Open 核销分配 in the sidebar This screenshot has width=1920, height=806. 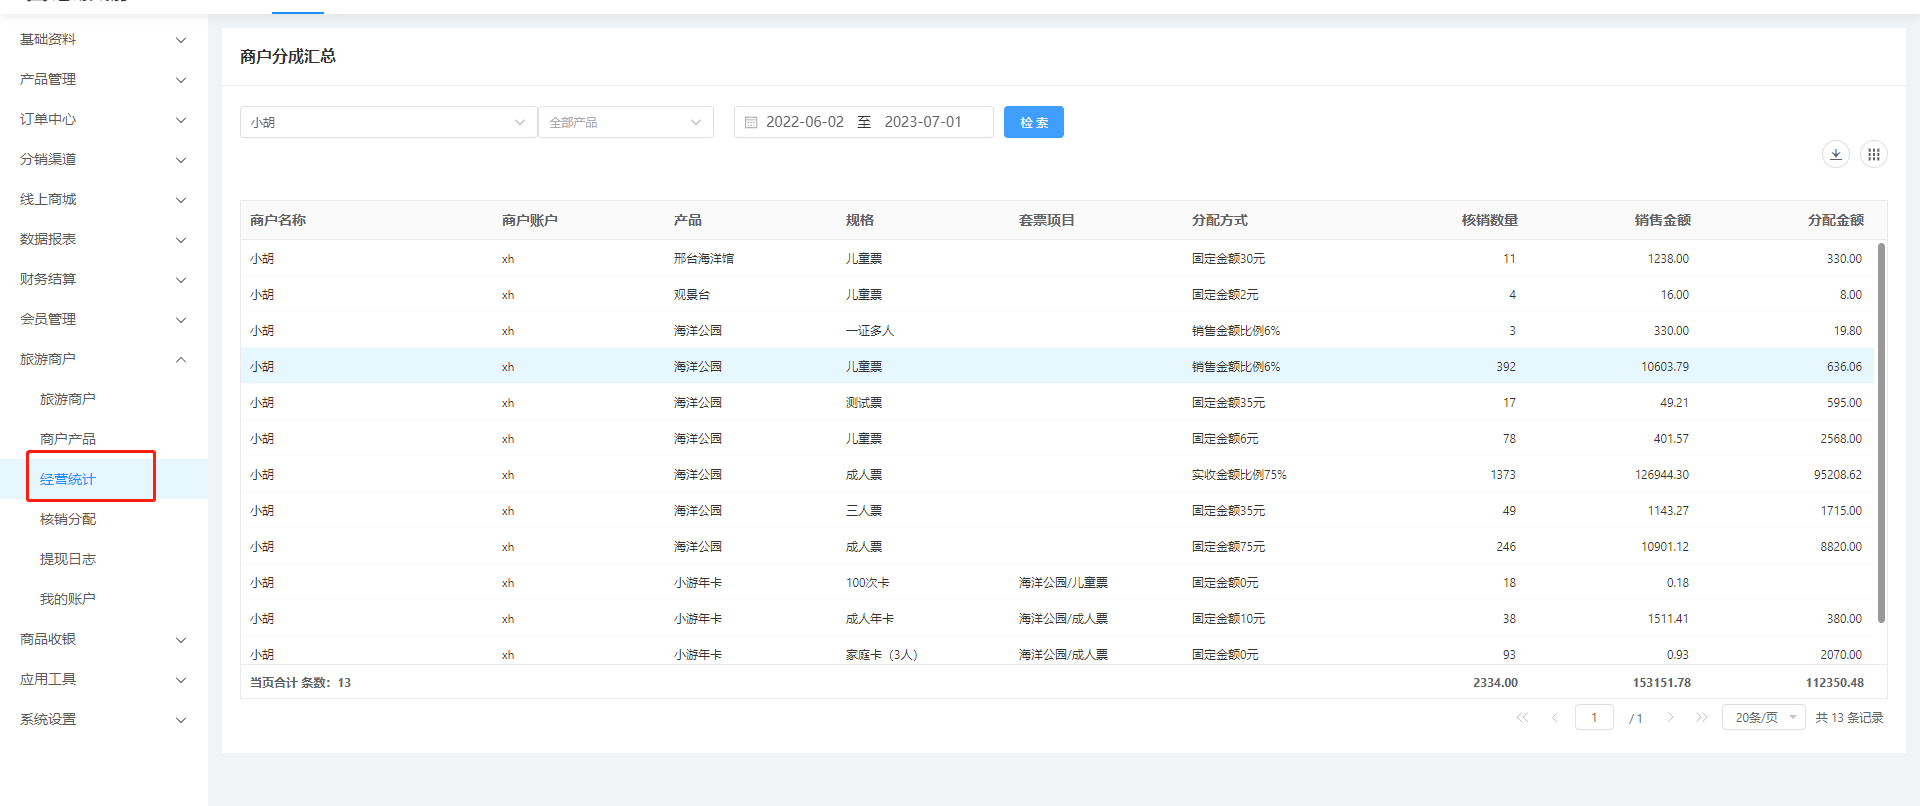pos(68,519)
